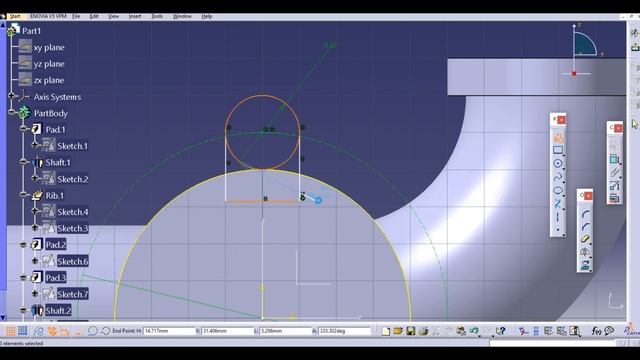Click the Save diskette icon

tap(411, 331)
